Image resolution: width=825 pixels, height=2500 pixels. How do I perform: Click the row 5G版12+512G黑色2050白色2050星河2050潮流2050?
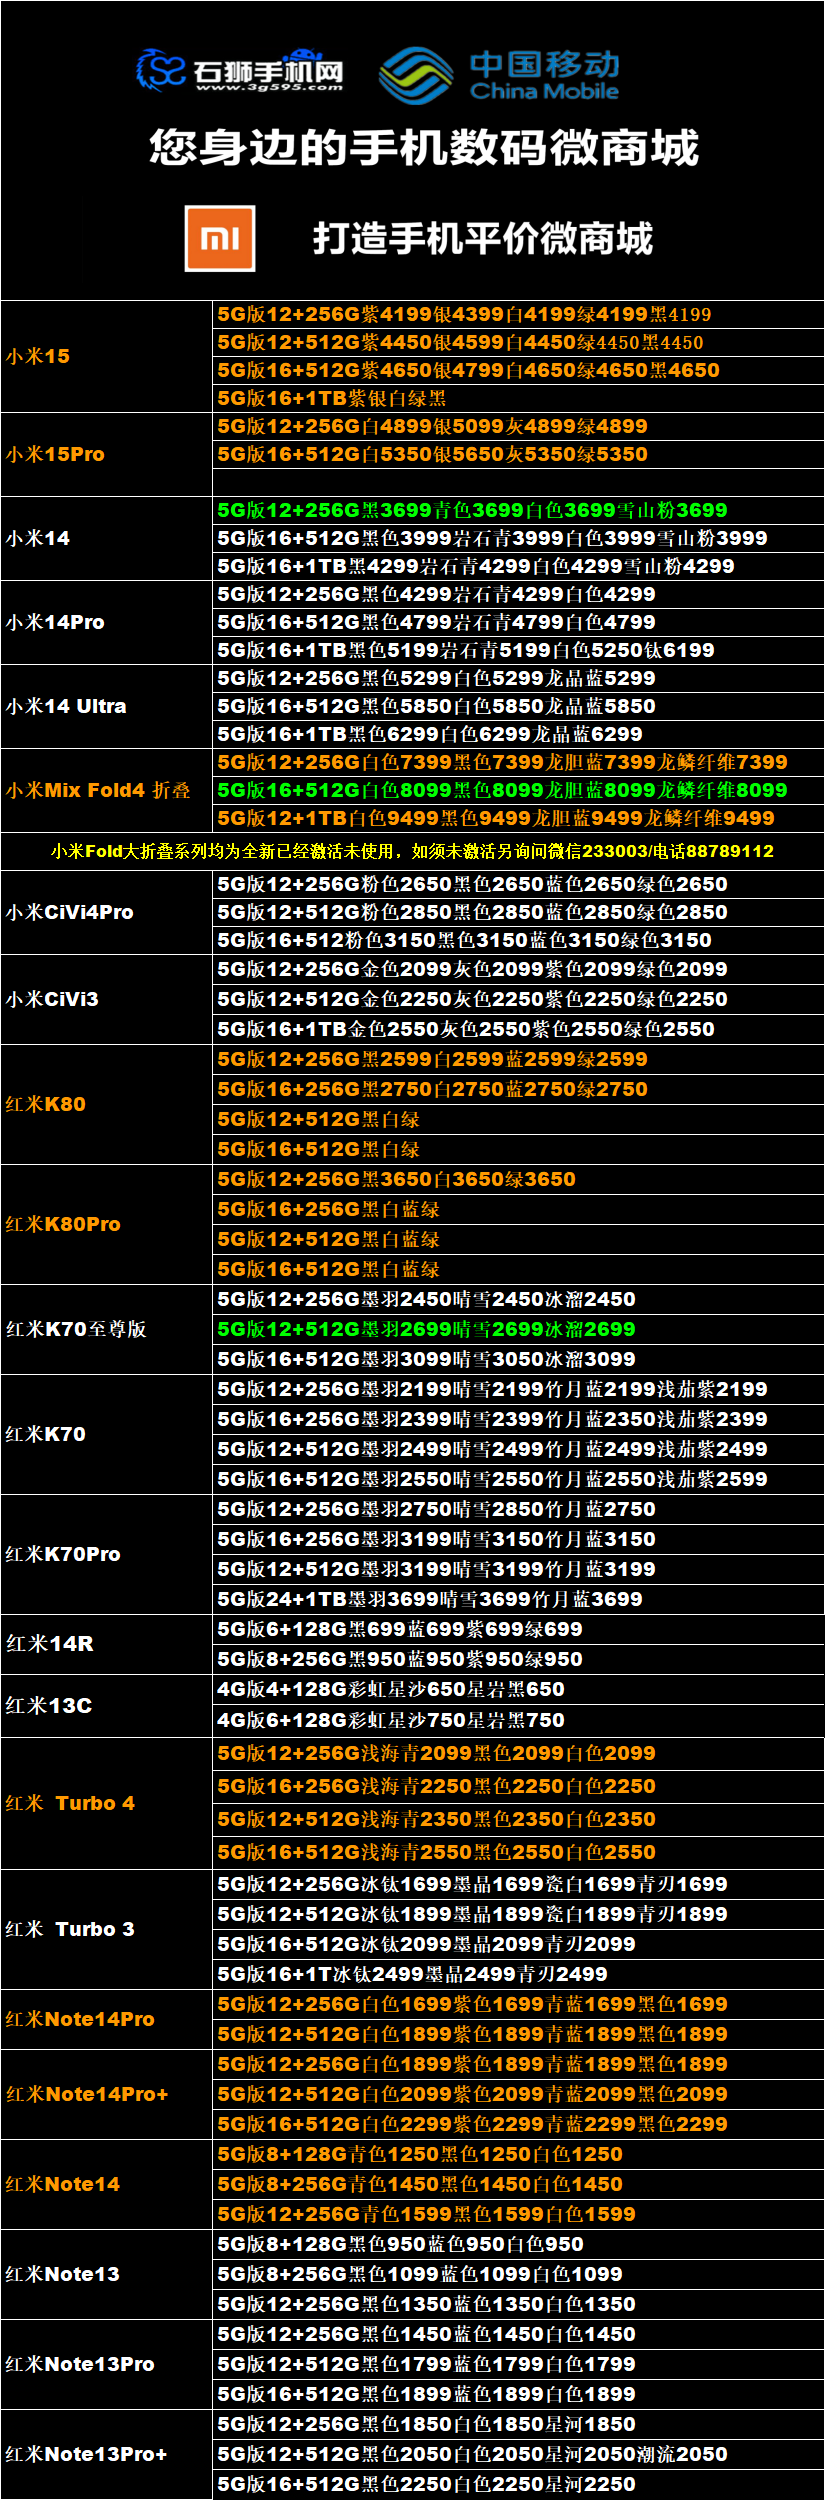518,2454
